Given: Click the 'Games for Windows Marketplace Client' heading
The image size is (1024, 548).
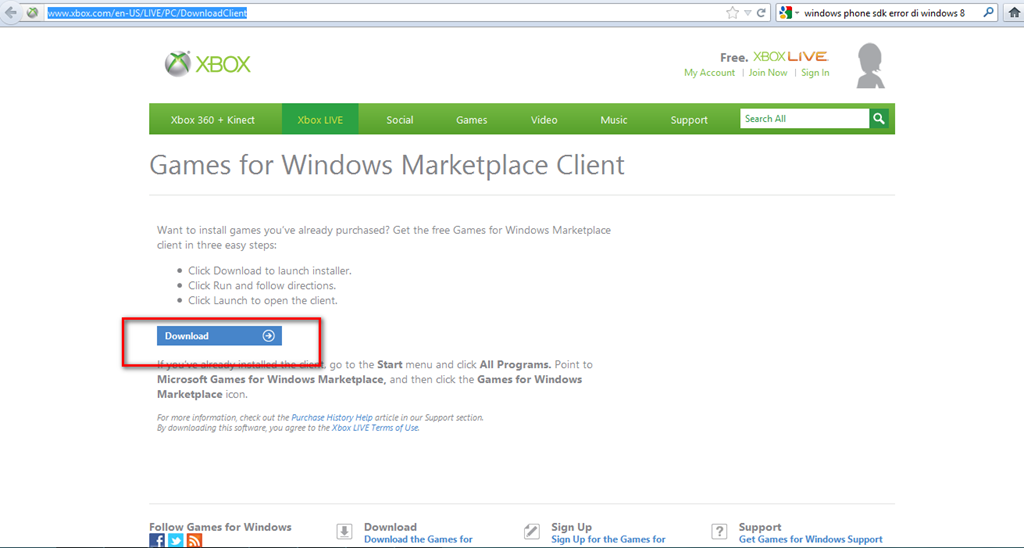Looking at the screenshot, I should tap(387, 165).
